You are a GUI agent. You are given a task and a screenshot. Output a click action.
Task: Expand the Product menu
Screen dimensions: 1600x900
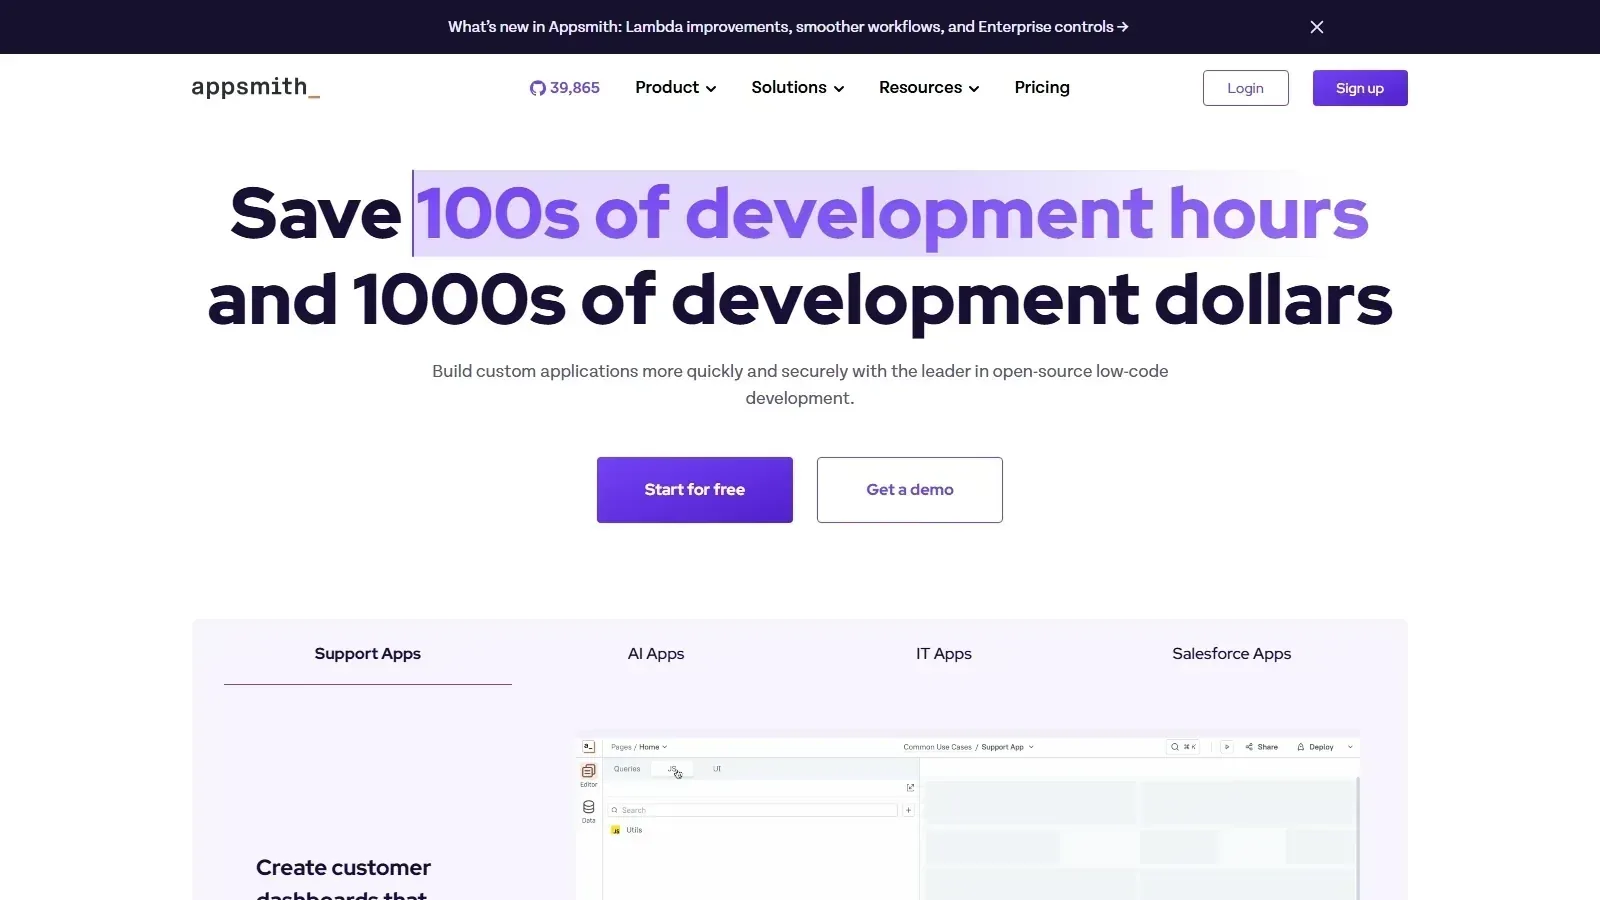676,88
